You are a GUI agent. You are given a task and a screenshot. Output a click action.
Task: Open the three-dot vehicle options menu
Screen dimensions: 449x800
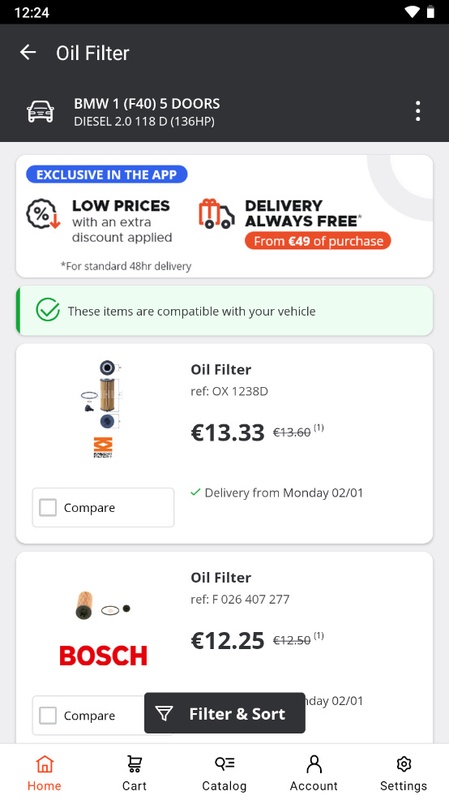(x=418, y=111)
